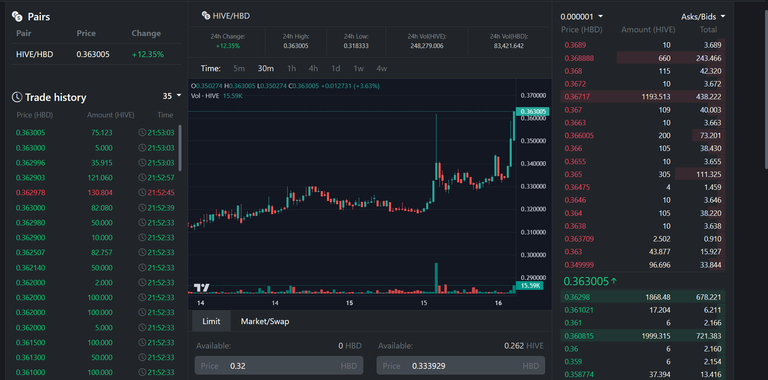The height and width of the screenshot is (380, 768).
Task: Select the 30m time interval
Action: pos(266,69)
